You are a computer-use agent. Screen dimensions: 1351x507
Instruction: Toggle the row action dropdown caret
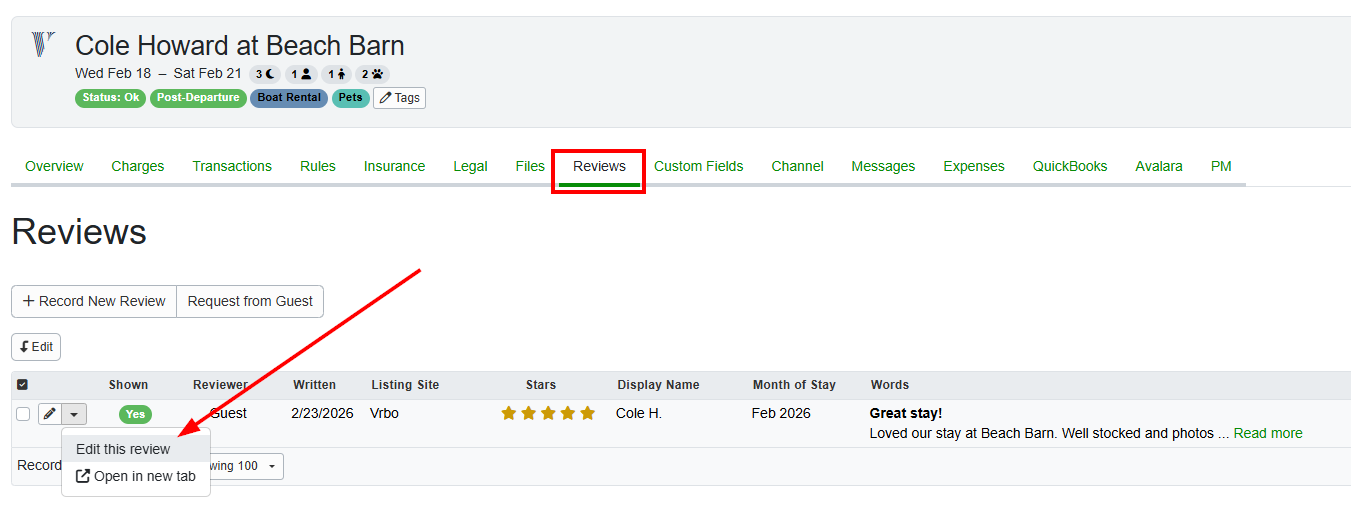tap(75, 414)
